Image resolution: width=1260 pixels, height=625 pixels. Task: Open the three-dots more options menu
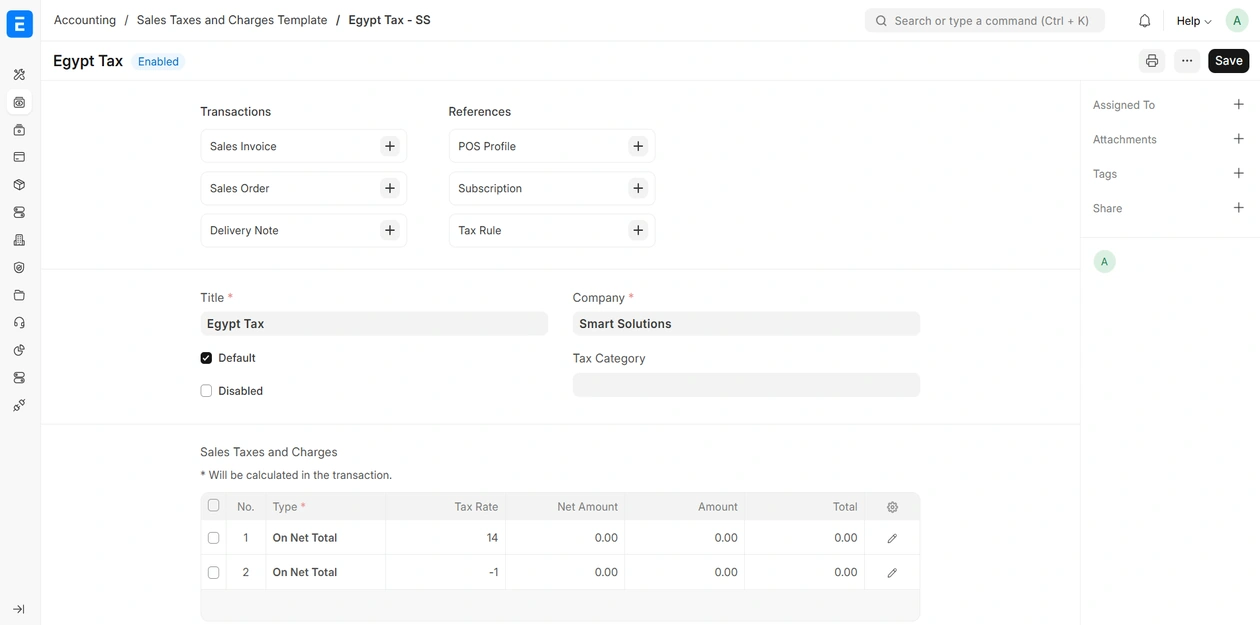point(1187,61)
